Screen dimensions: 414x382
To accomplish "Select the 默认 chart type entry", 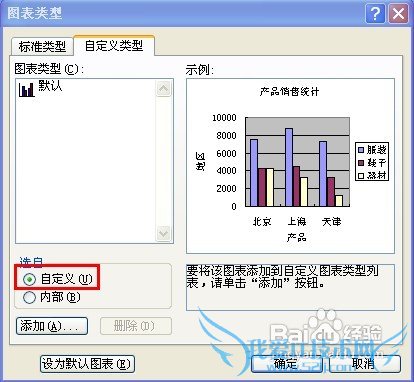I will click(x=50, y=86).
